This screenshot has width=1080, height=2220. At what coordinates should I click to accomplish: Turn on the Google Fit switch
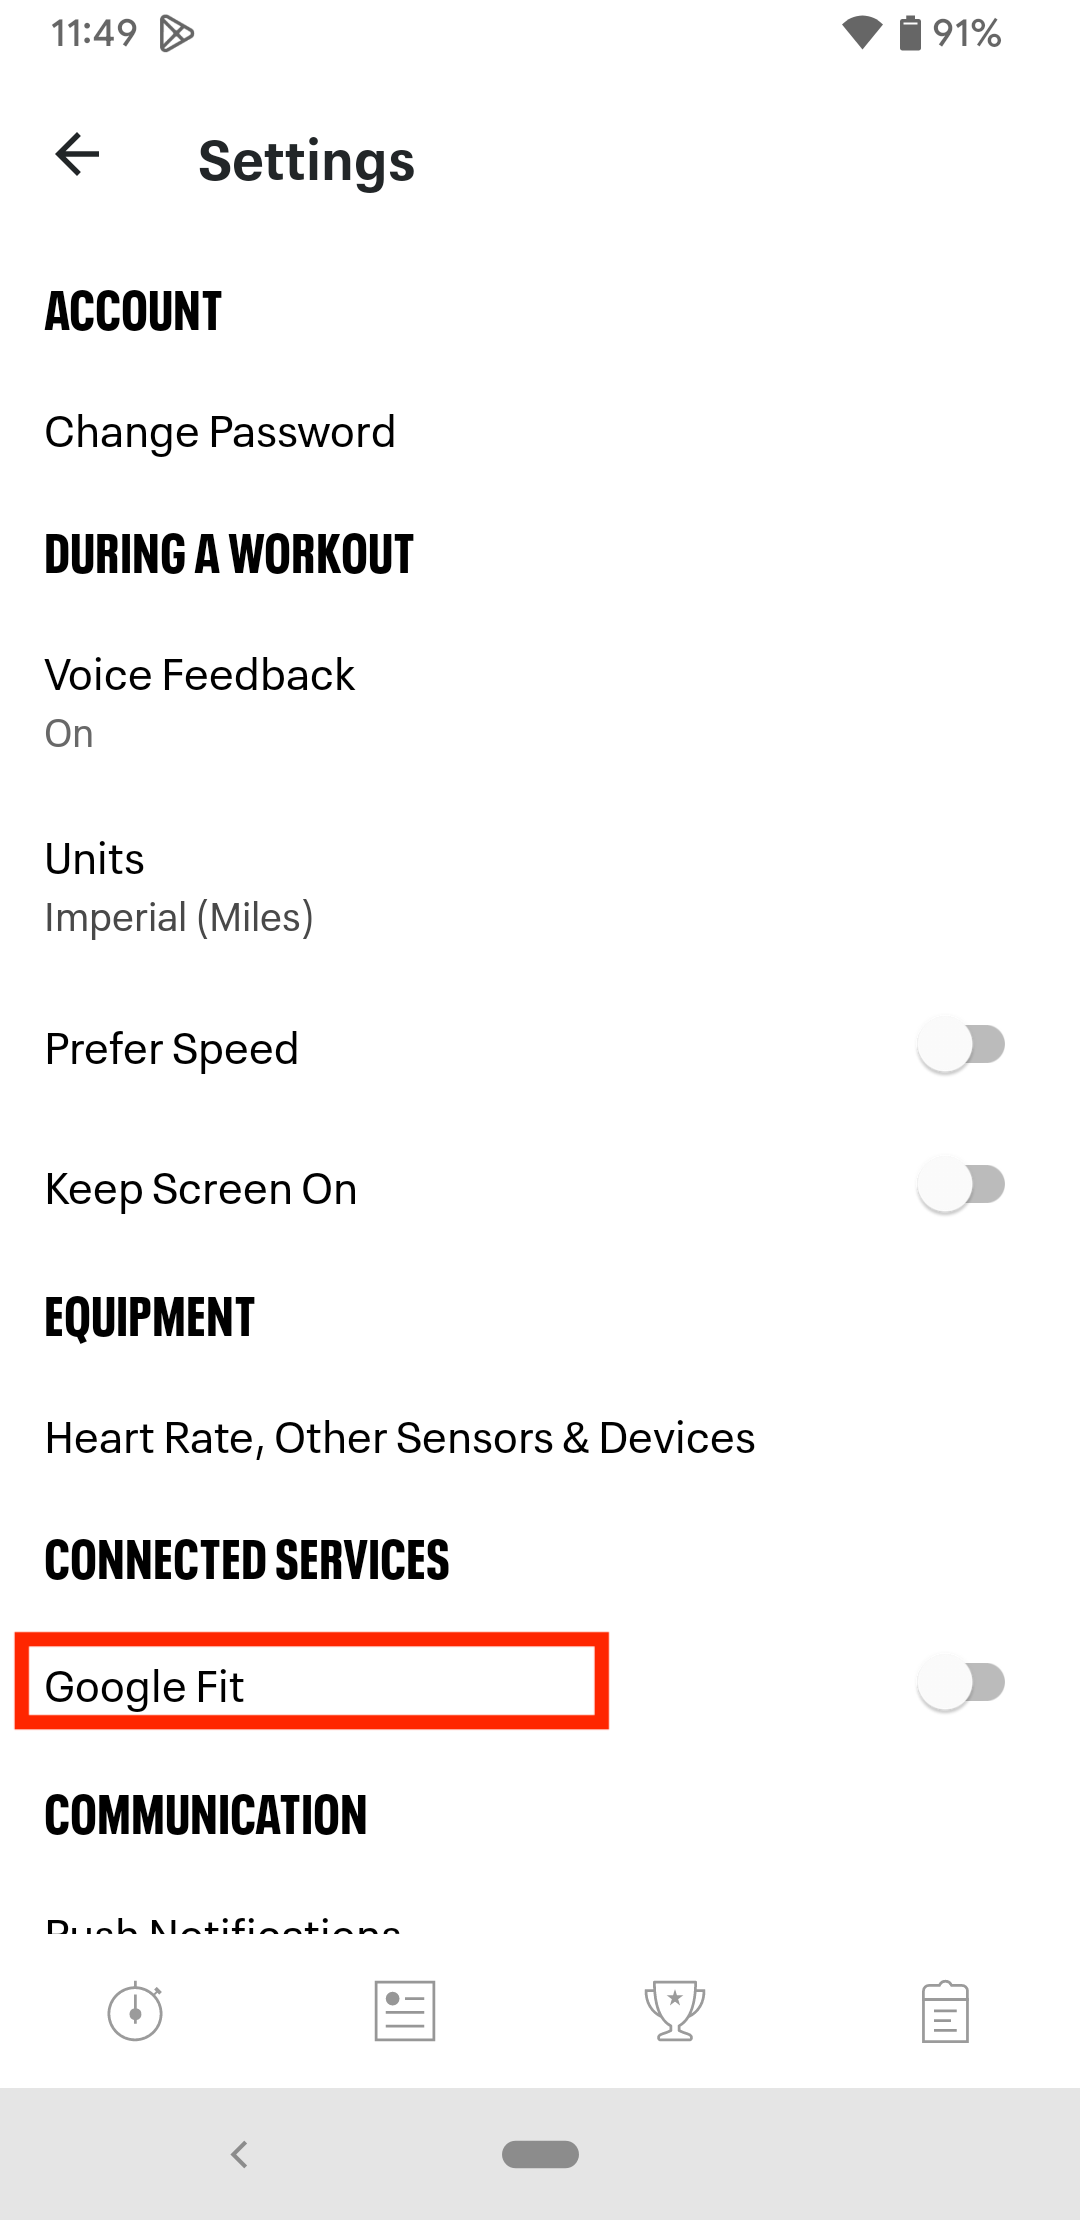click(961, 1683)
